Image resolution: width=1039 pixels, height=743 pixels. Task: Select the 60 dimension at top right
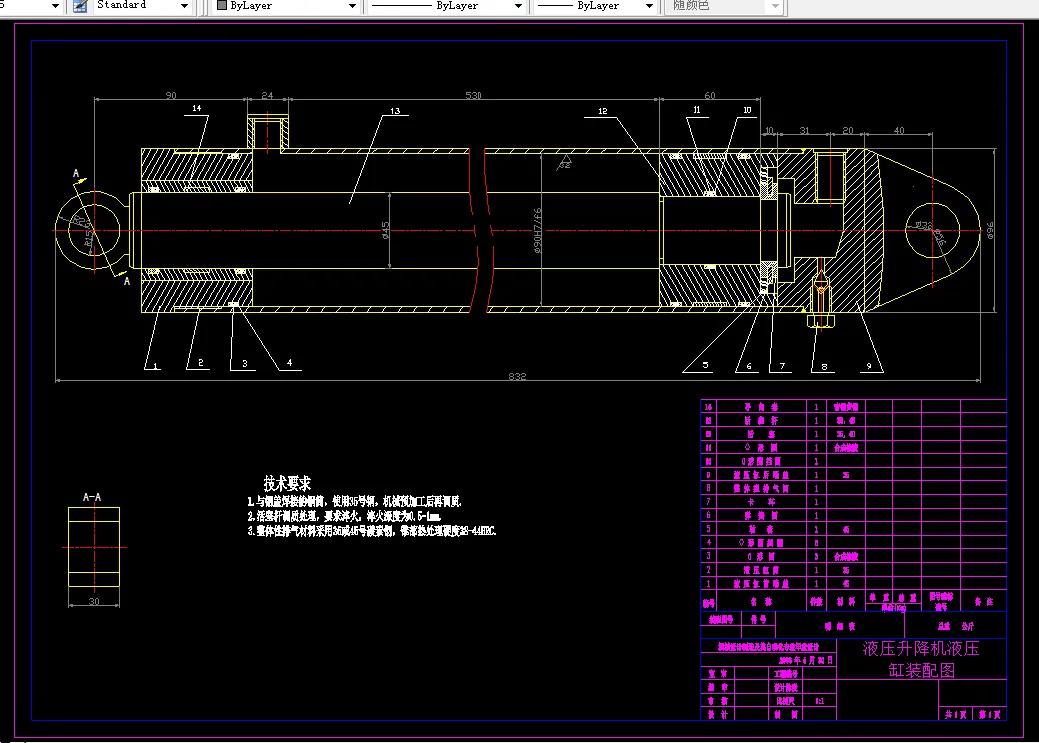tap(710, 95)
